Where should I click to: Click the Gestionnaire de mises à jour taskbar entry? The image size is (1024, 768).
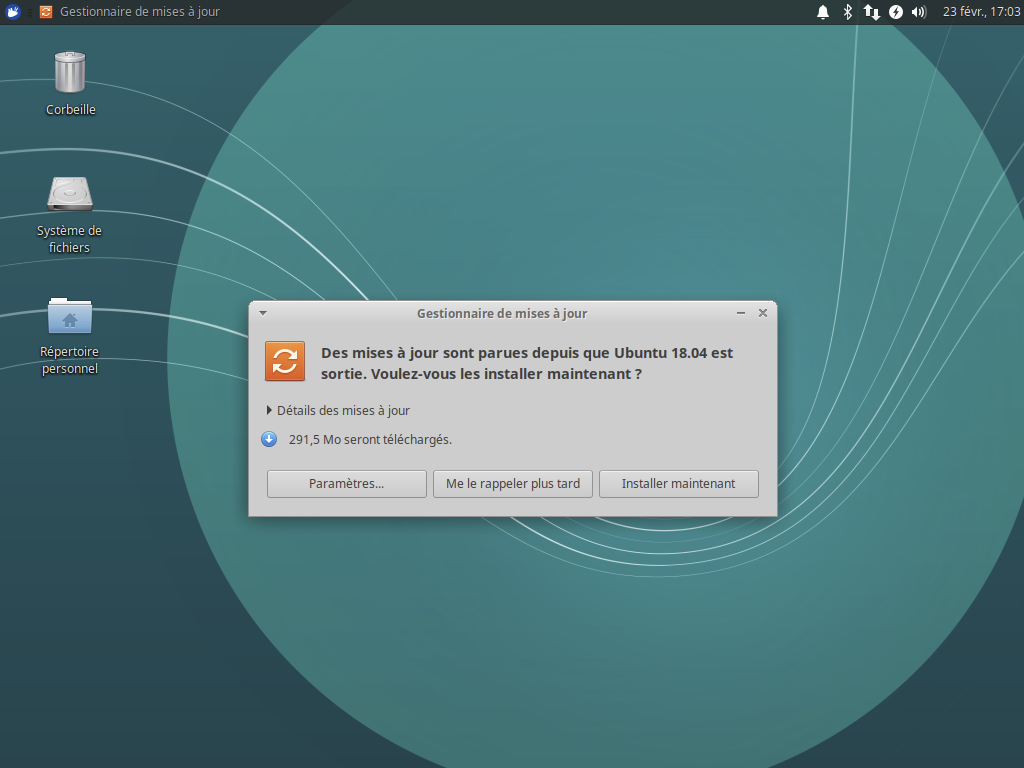tap(130, 12)
